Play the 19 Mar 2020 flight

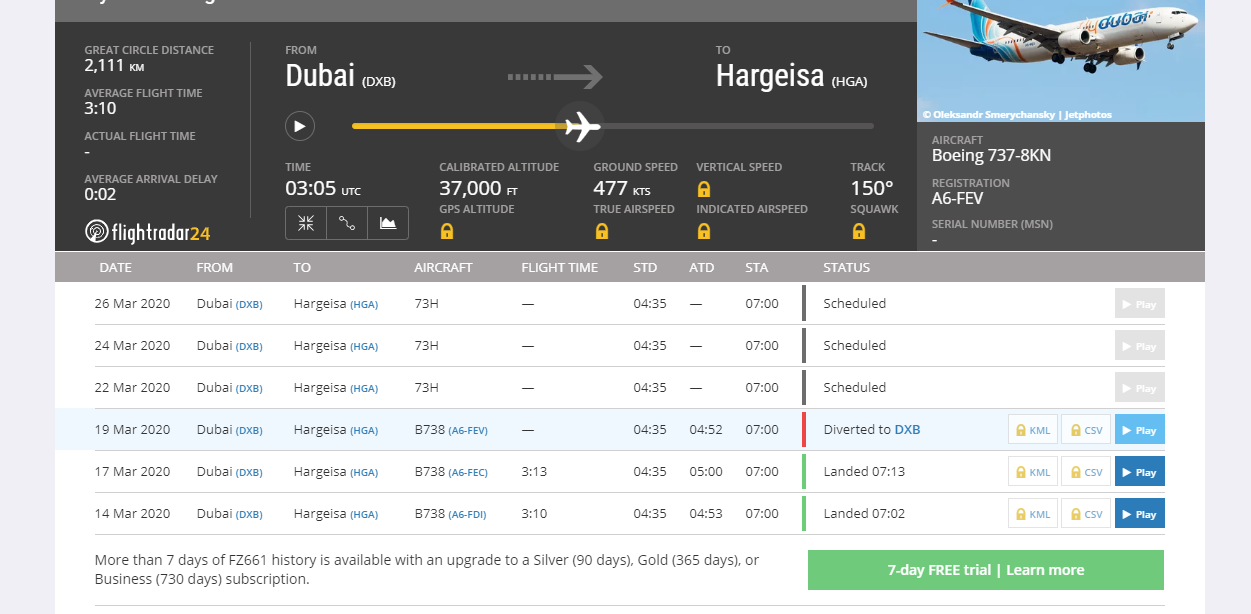(1140, 430)
